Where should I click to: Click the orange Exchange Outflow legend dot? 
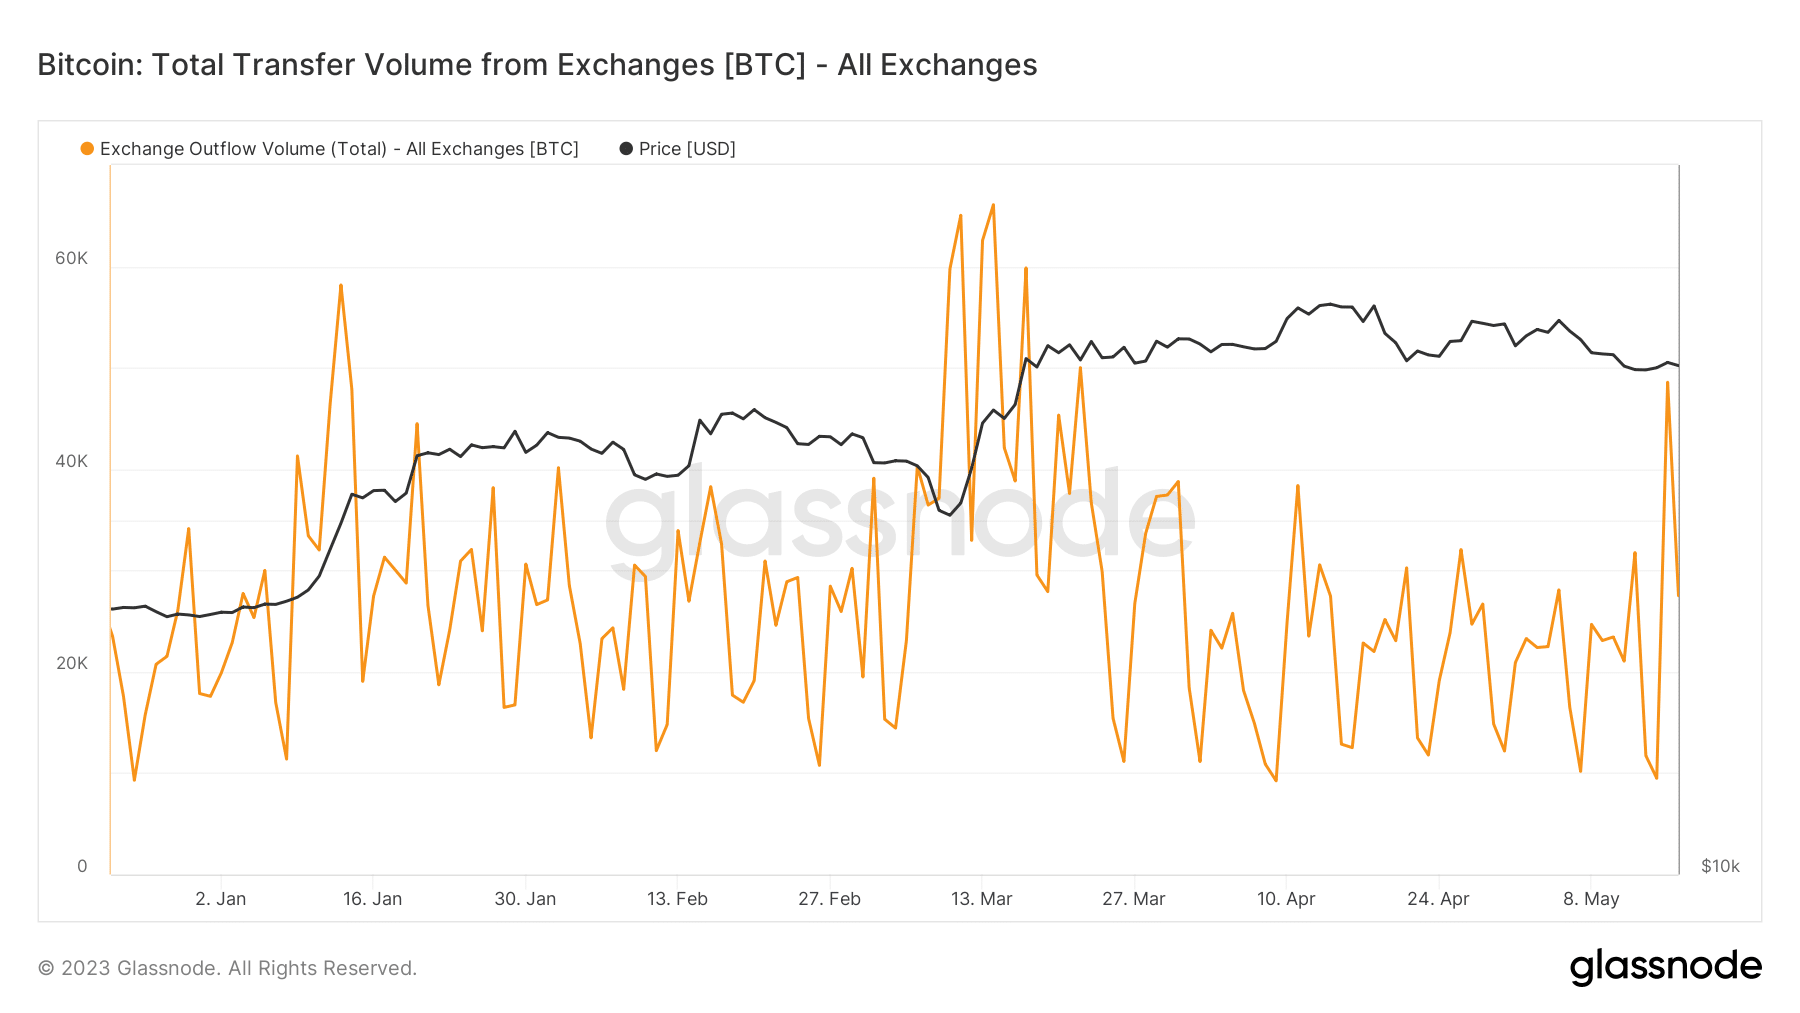pos(87,149)
